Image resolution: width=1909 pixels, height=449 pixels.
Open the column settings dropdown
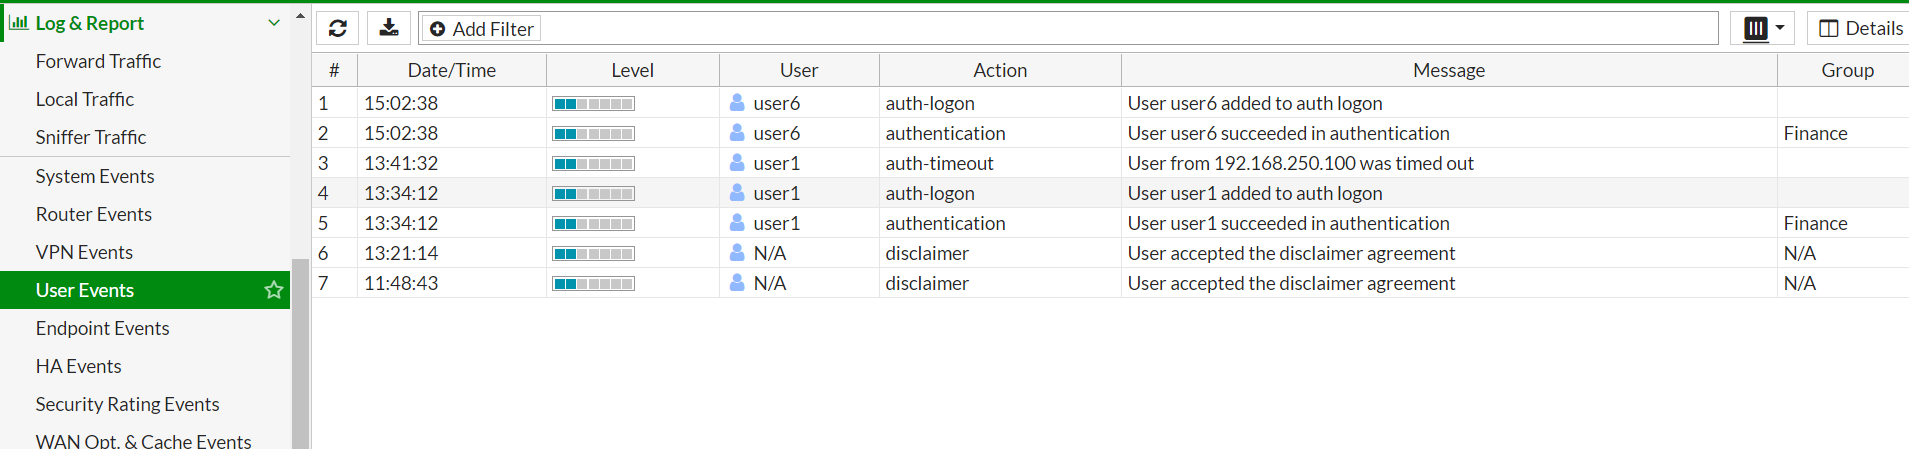point(1763,28)
